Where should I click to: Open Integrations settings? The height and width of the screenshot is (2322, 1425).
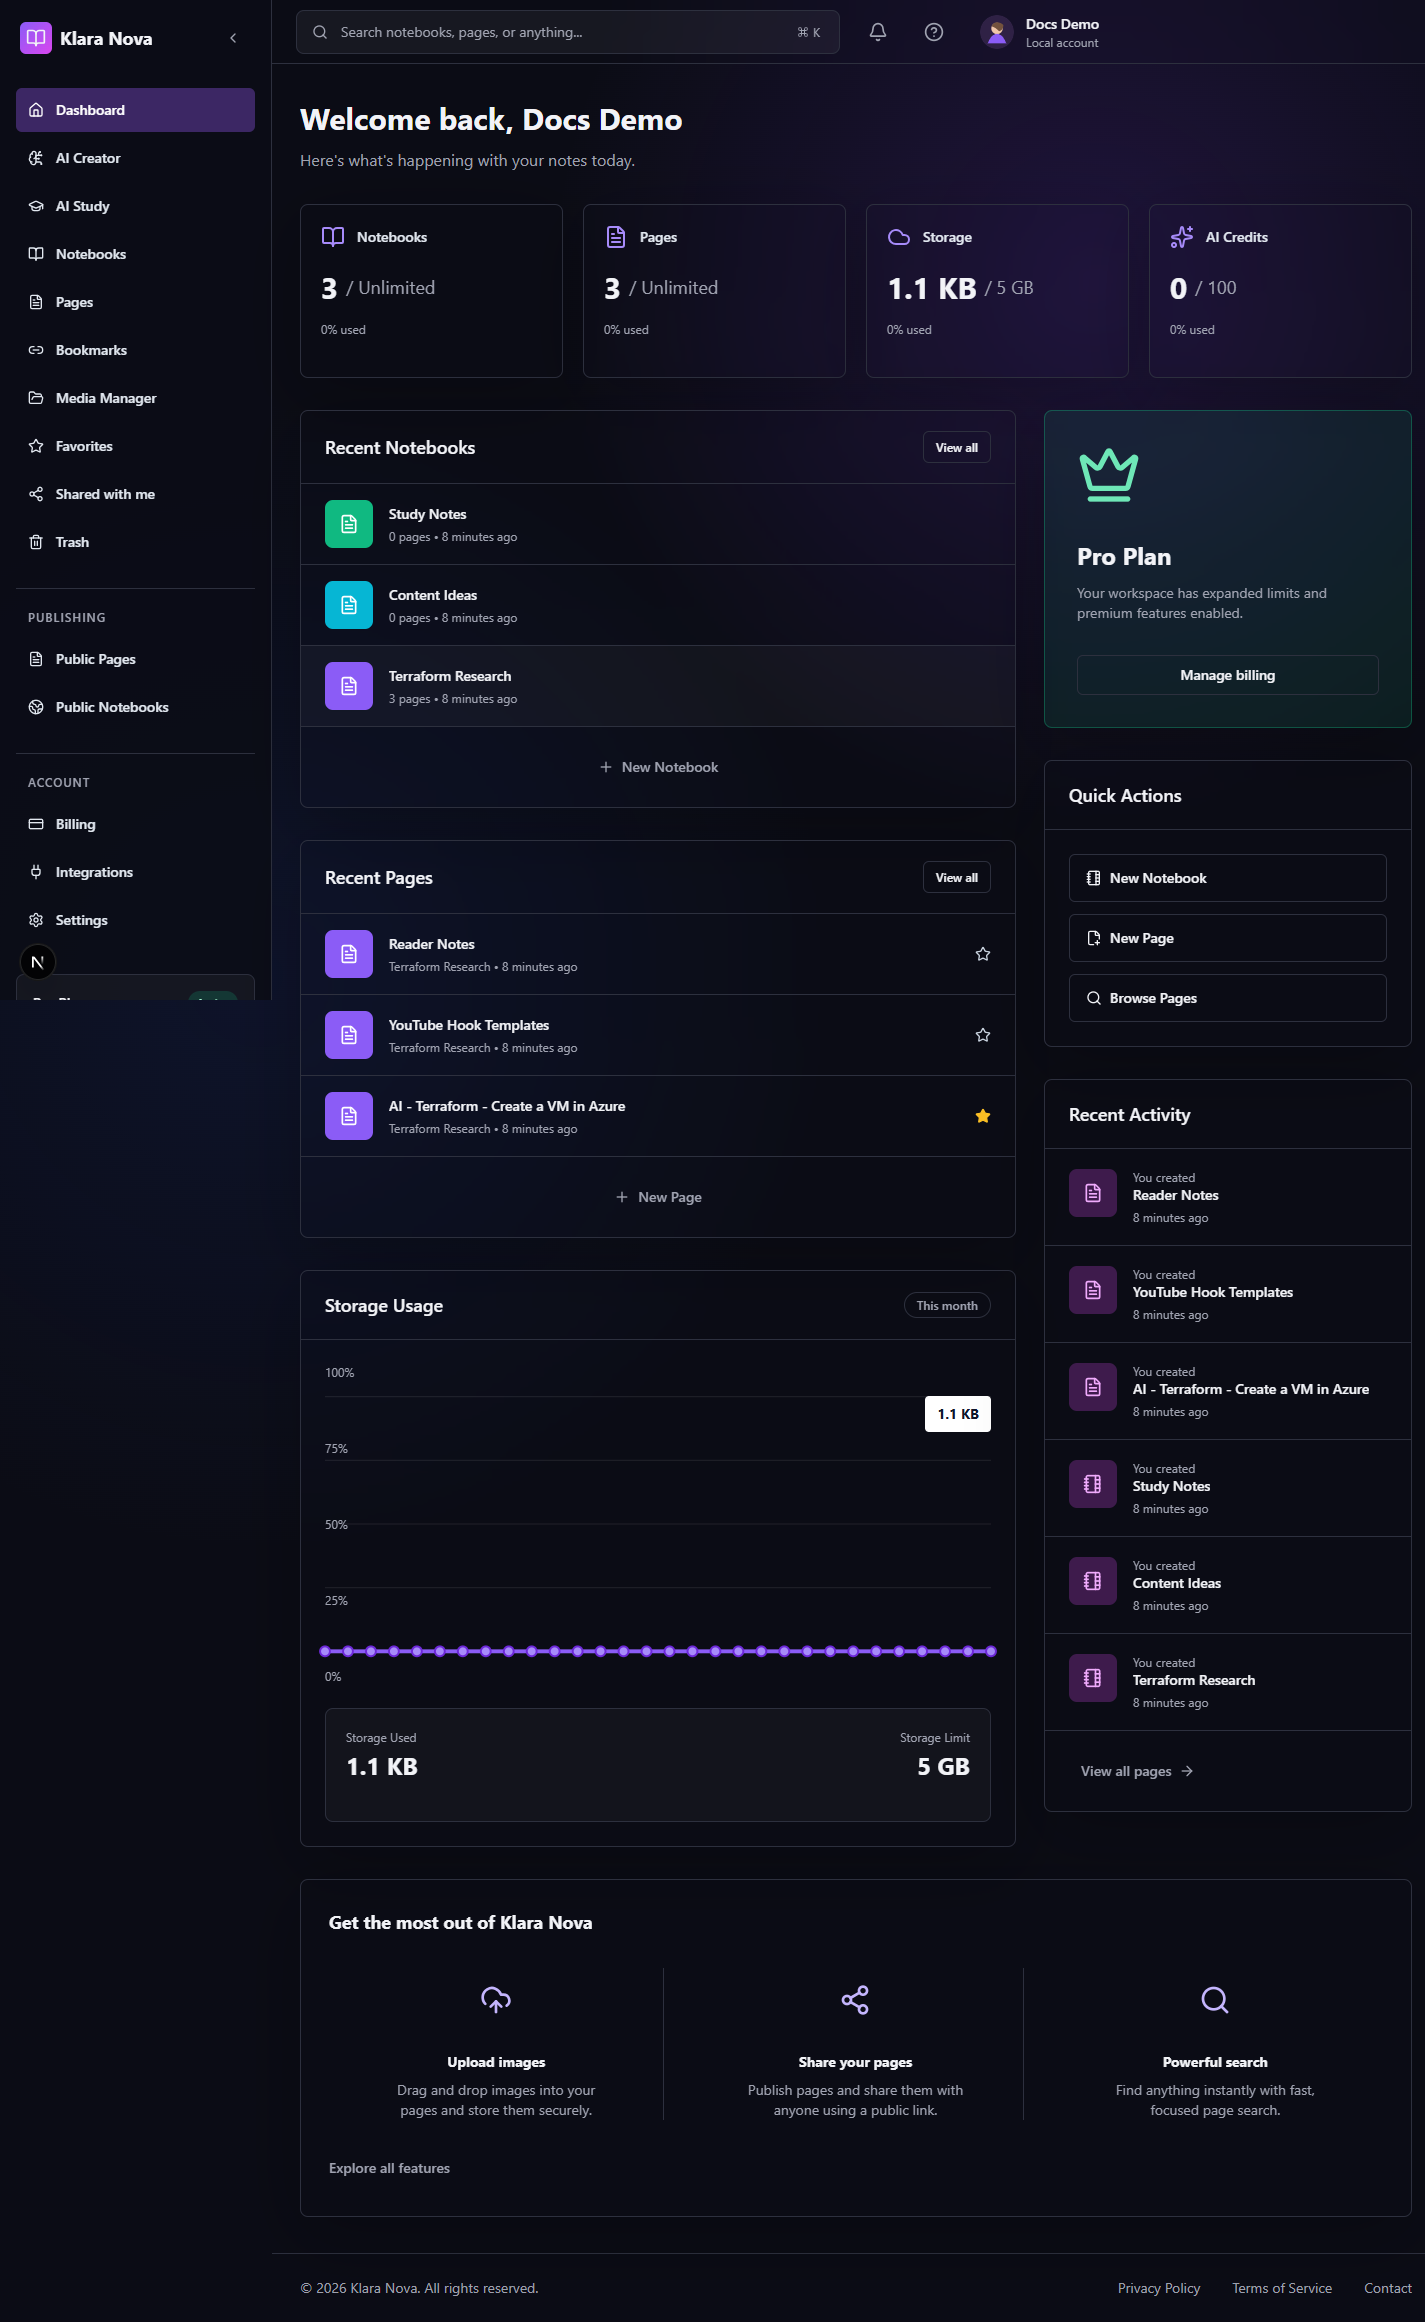point(135,872)
